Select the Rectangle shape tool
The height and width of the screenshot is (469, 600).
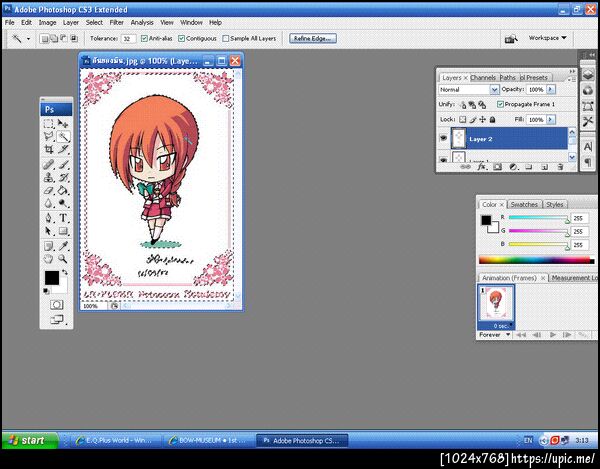click(63, 231)
